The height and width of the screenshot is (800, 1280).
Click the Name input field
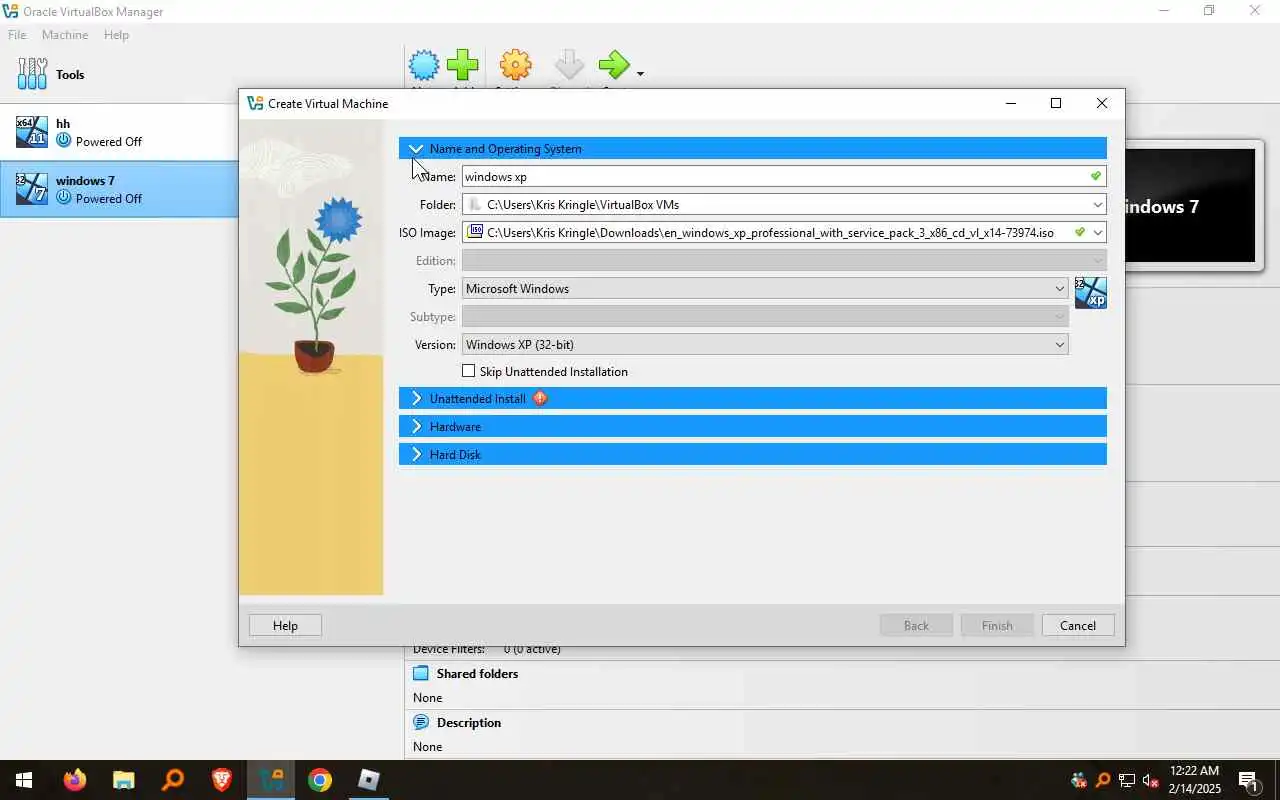point(784,176)
